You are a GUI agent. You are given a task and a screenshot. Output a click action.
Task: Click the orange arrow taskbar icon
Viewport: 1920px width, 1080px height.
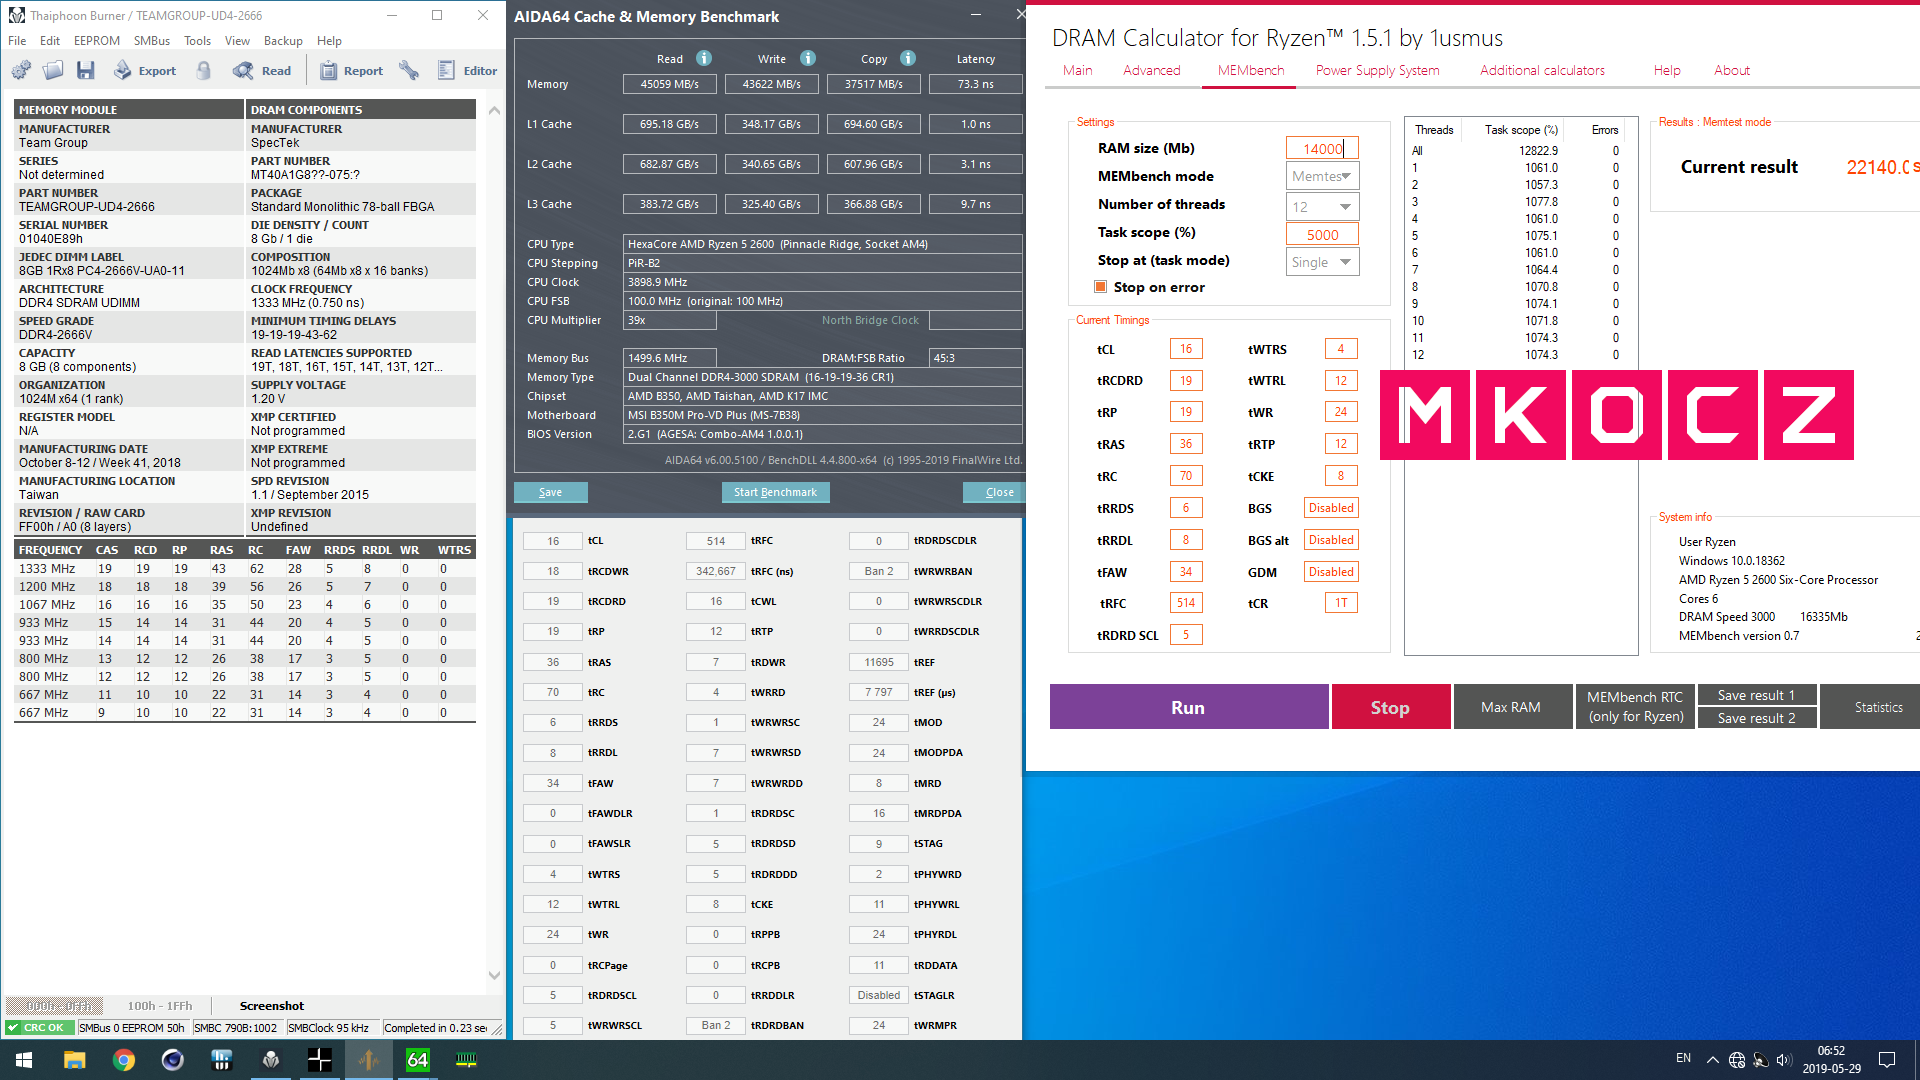(369, 1060)
